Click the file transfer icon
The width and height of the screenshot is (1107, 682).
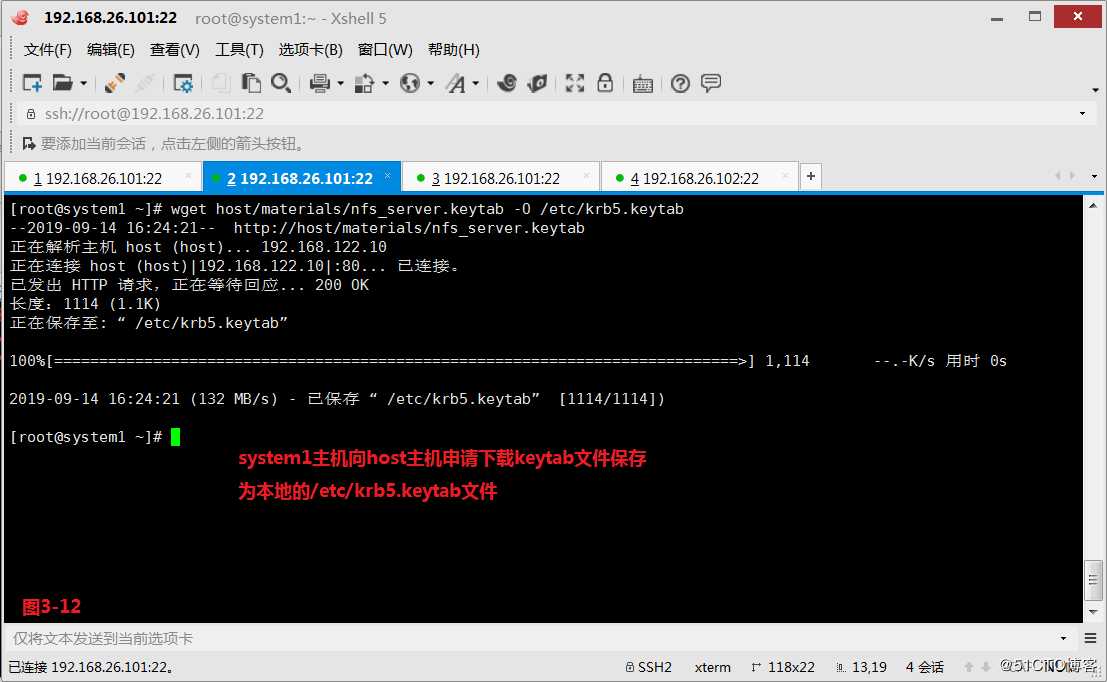tap(364, 83)
